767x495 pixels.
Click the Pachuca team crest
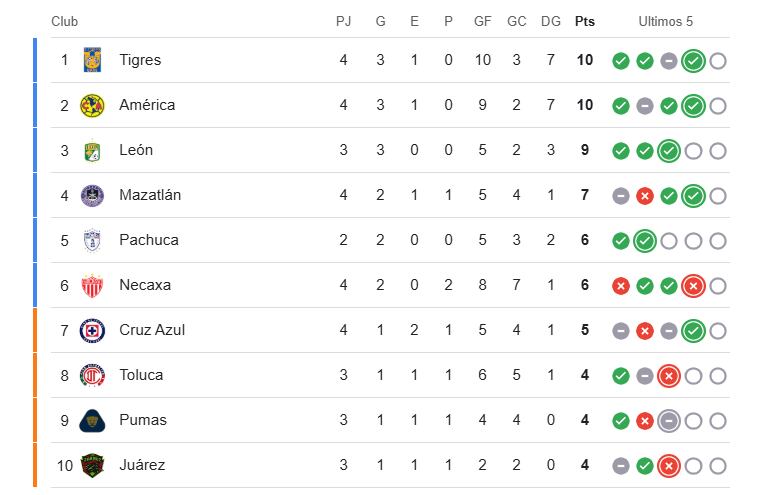92,240
